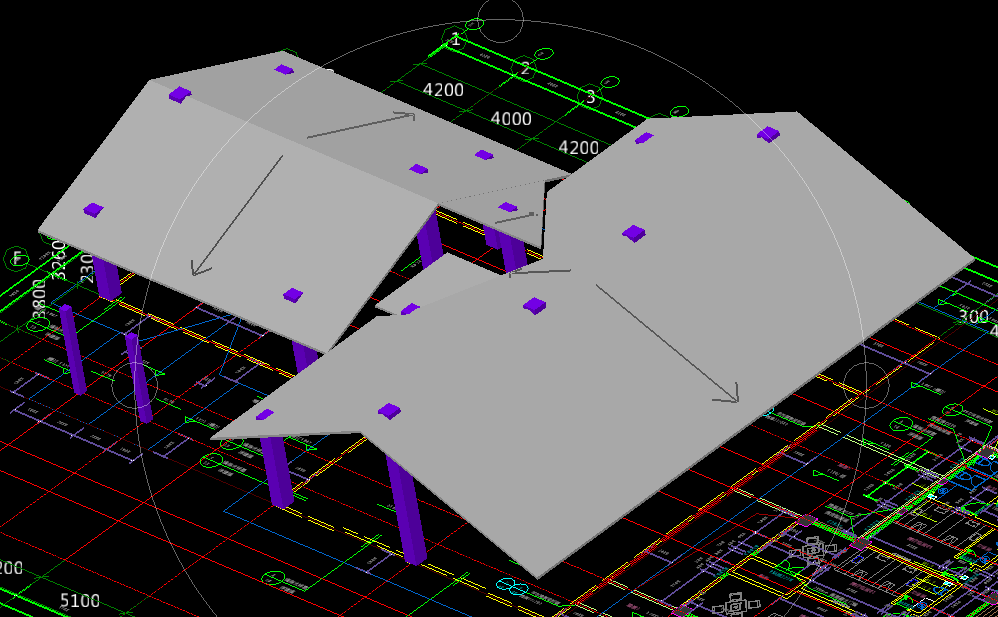Image resolution: width=998 pixels, height=617 pixels.
Task: Select the rotated 3260 dimension label
Action: tap(59, 260)
